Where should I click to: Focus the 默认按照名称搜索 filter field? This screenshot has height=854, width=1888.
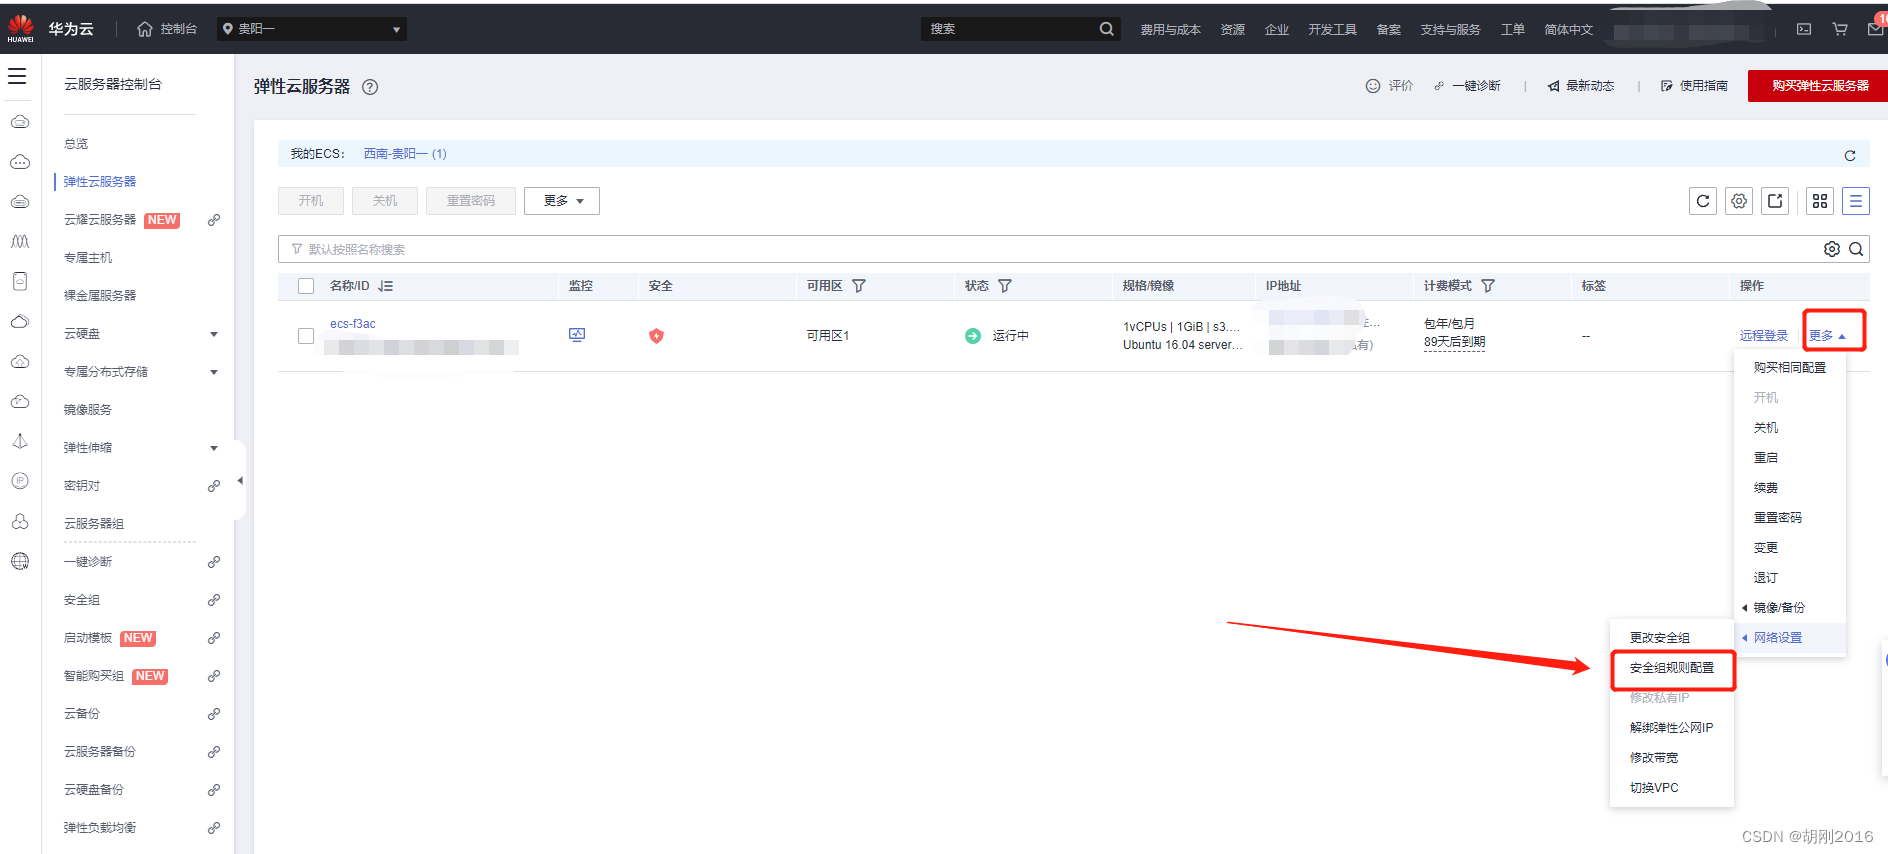tap(1050, 249)
